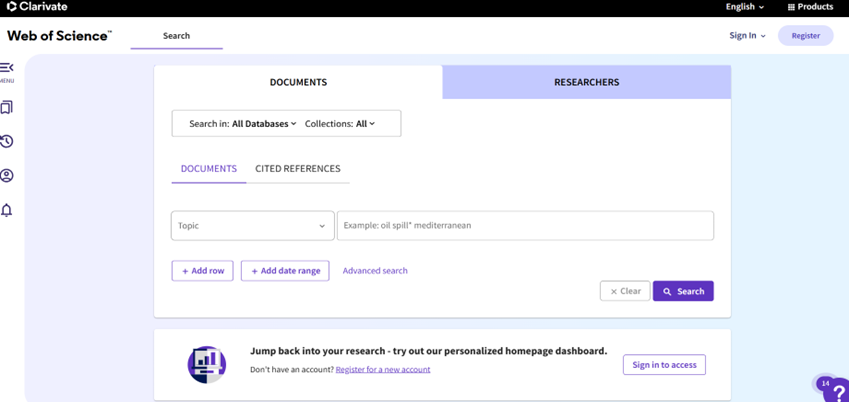This screenshot has width=849, height=402.
Task: Click the 14 notification badge
Action: [x=825, y=384]
